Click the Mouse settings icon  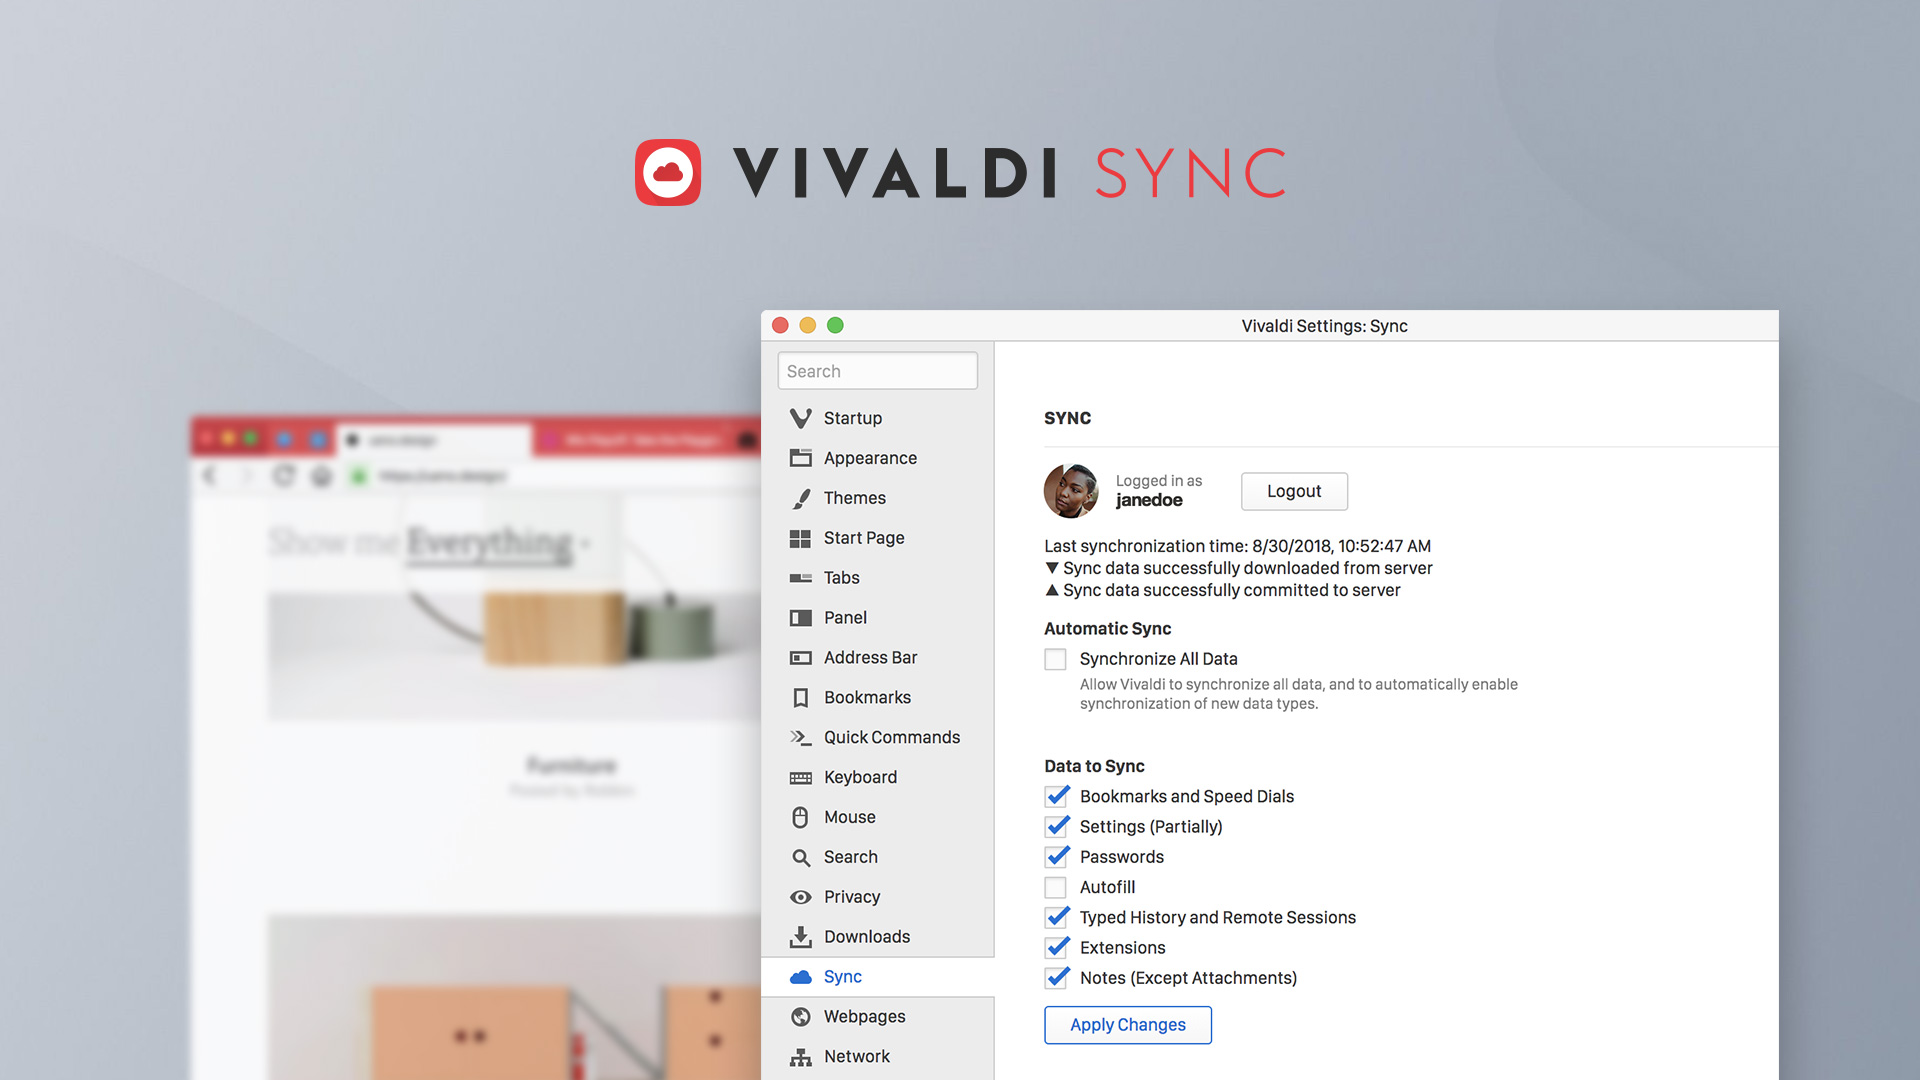click(x=800, y=816)
